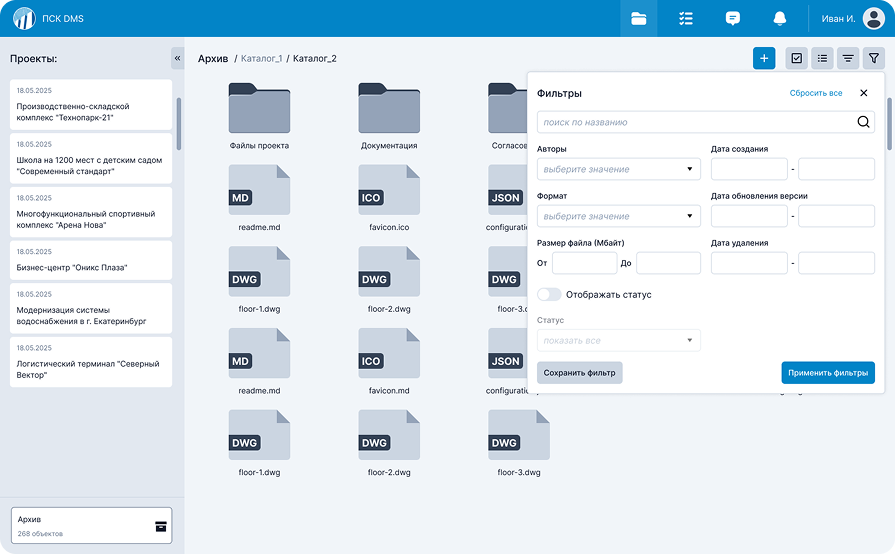Collapse the projects sidebar with chevron
This screenshot has height=554, width=895.
(x=177, y=58)
